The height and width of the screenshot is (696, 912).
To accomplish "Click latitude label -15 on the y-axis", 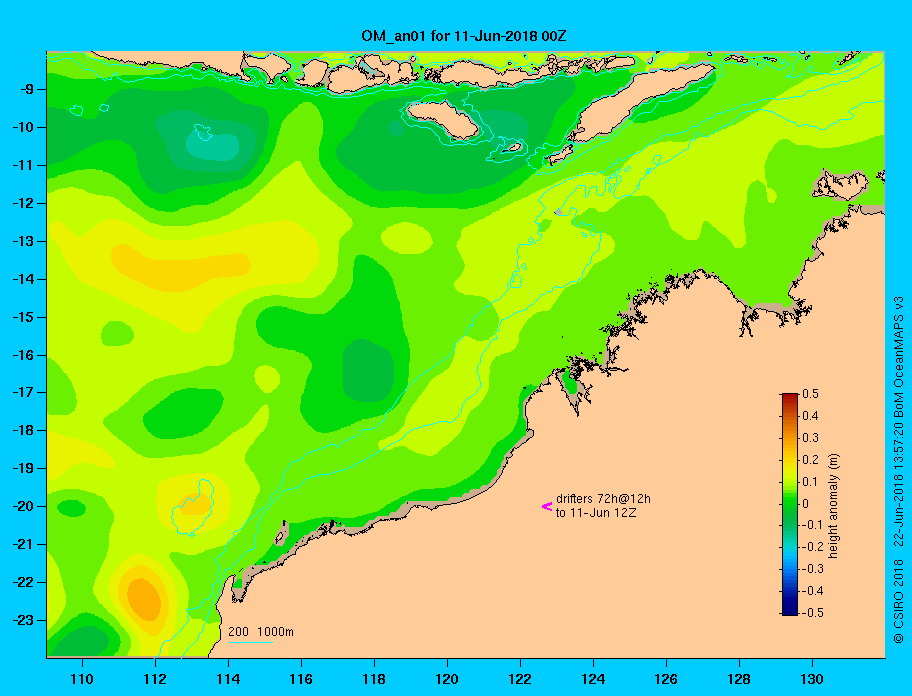I will pos(22,317).
